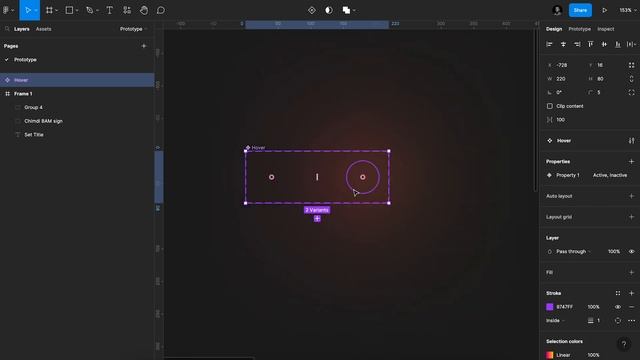640x360 pixels.
Task: Align vertical centers
Action: (604, 44)
